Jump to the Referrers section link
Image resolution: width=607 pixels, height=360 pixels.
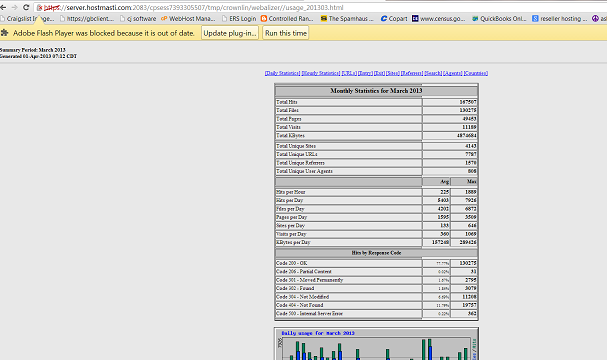point(412,73)
